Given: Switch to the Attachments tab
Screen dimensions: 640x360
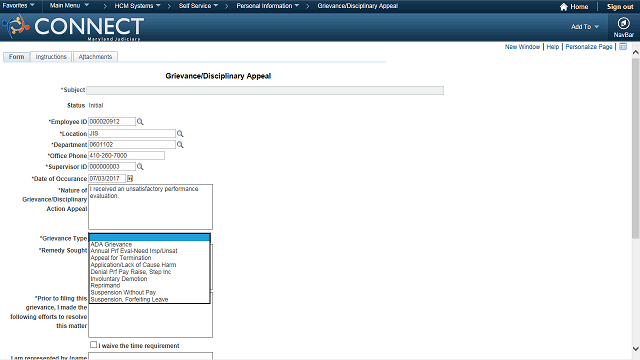Looking at the screenshot, I should (x=95, y=57).
